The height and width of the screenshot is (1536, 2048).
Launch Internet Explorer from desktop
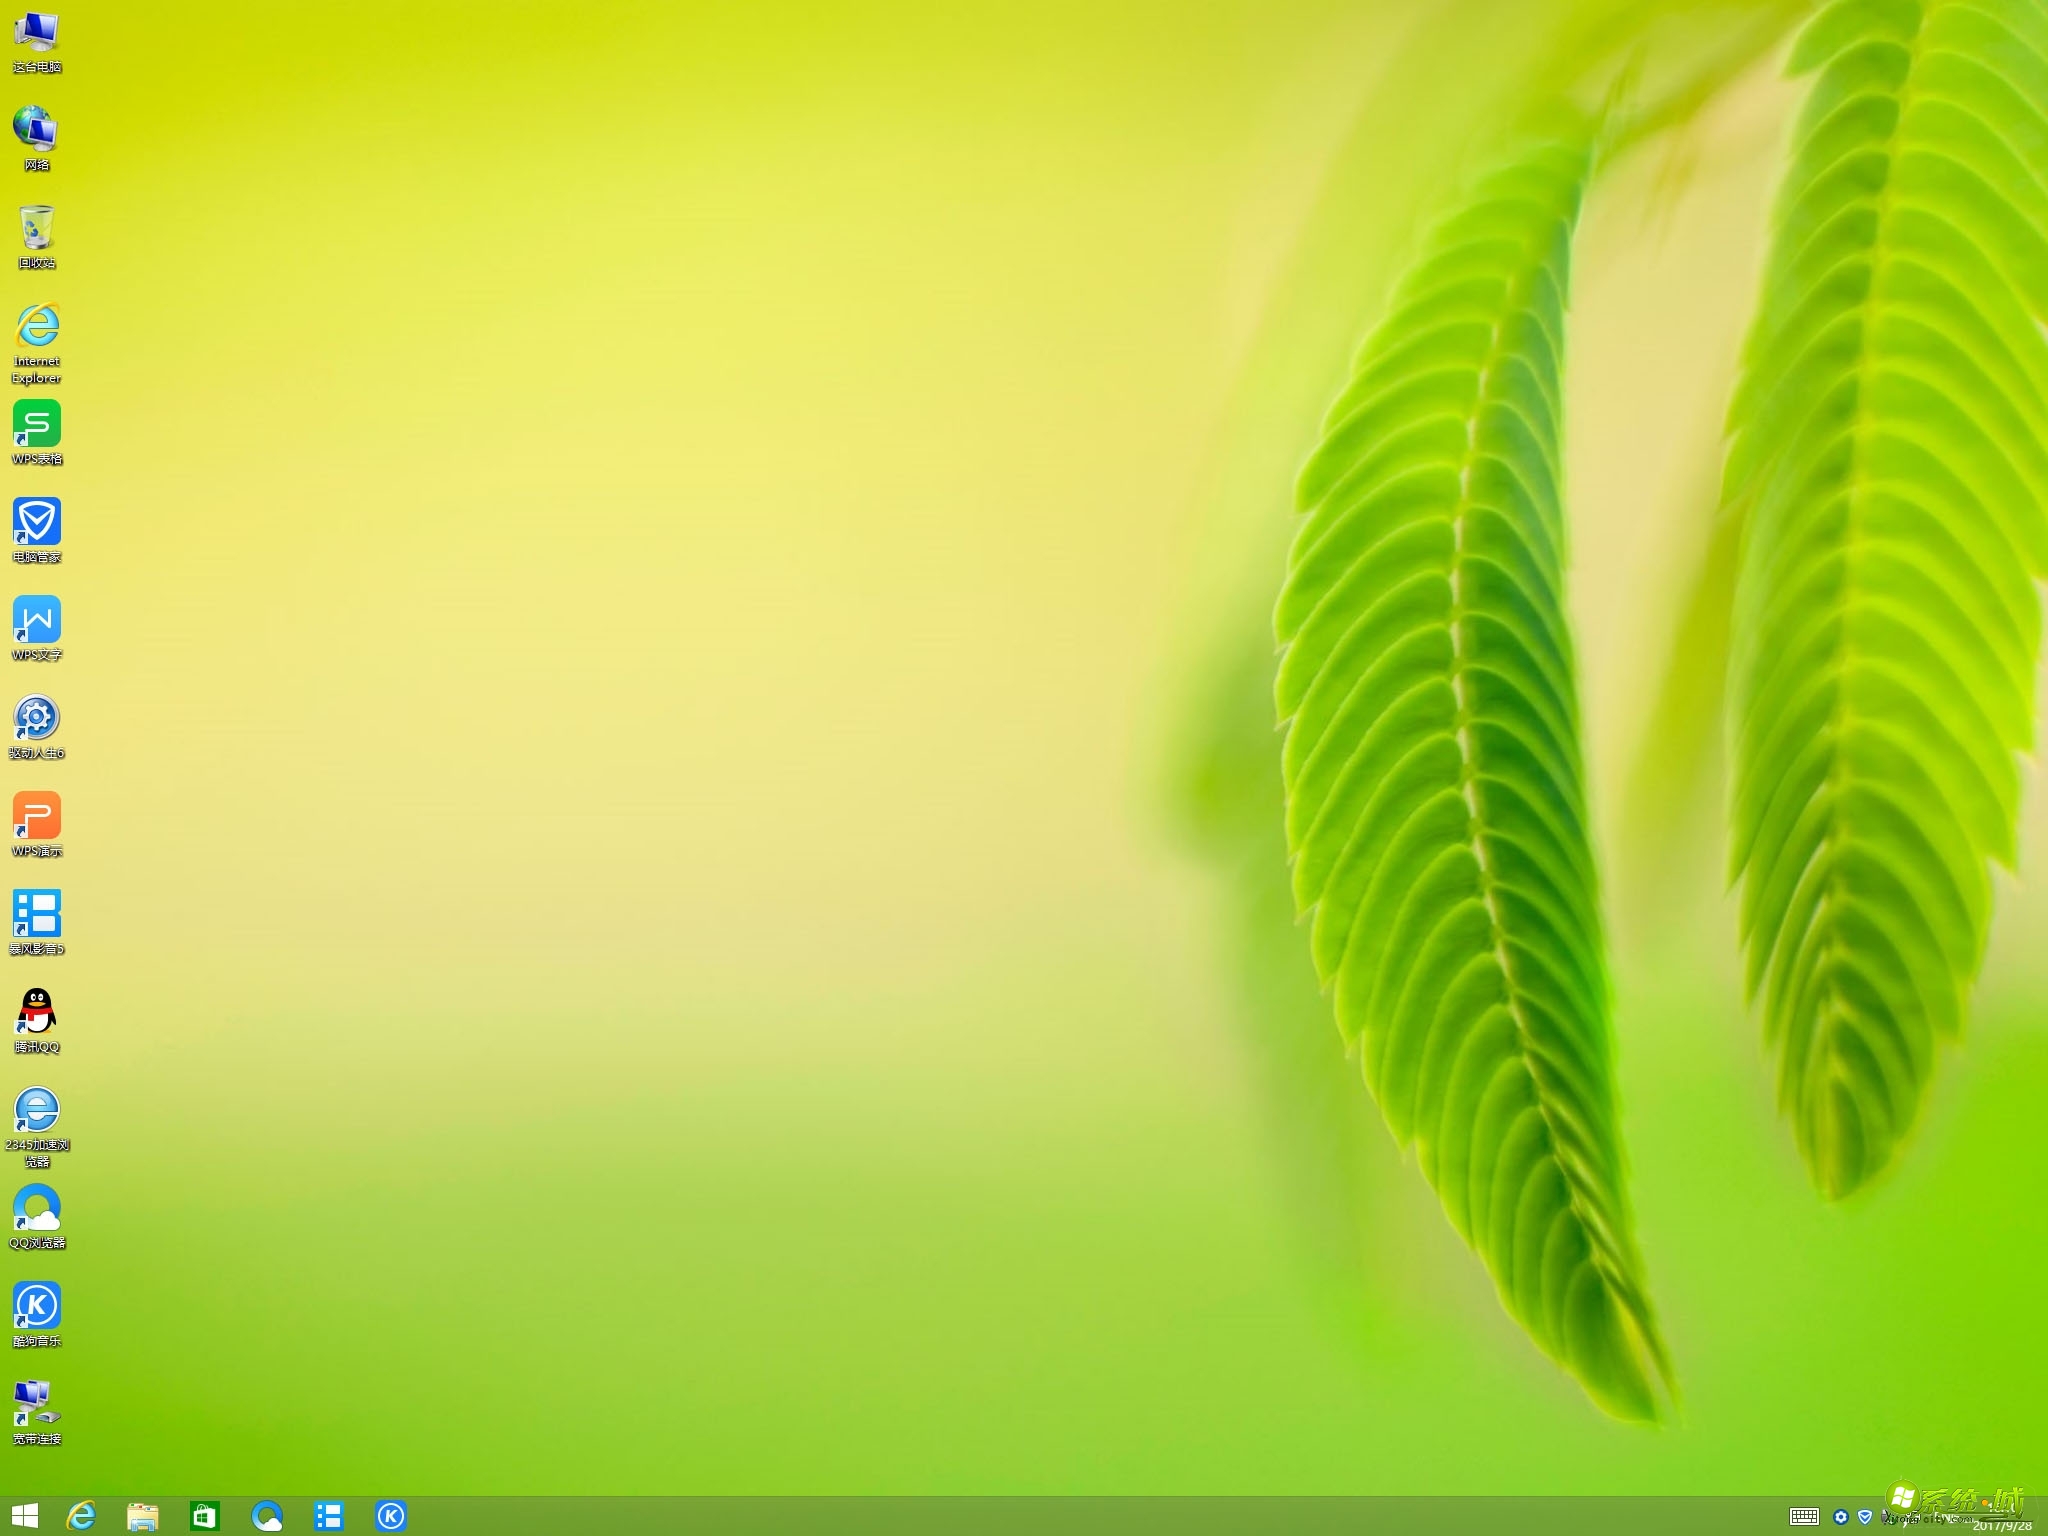click(37, 326)
